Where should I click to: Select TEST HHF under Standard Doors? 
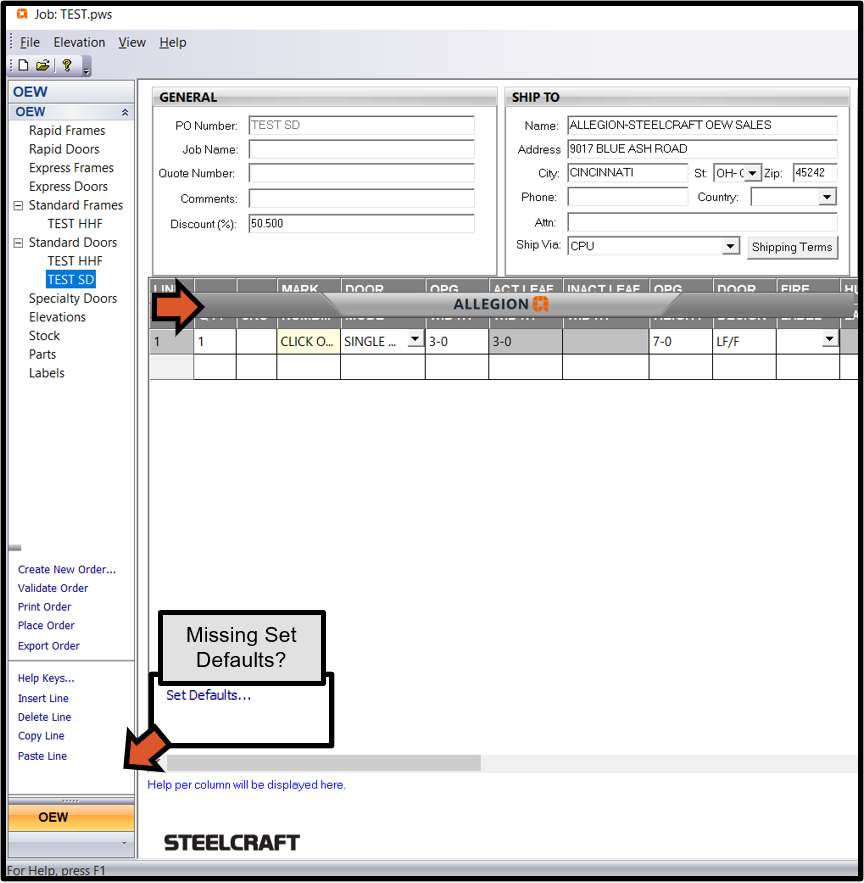75,261
